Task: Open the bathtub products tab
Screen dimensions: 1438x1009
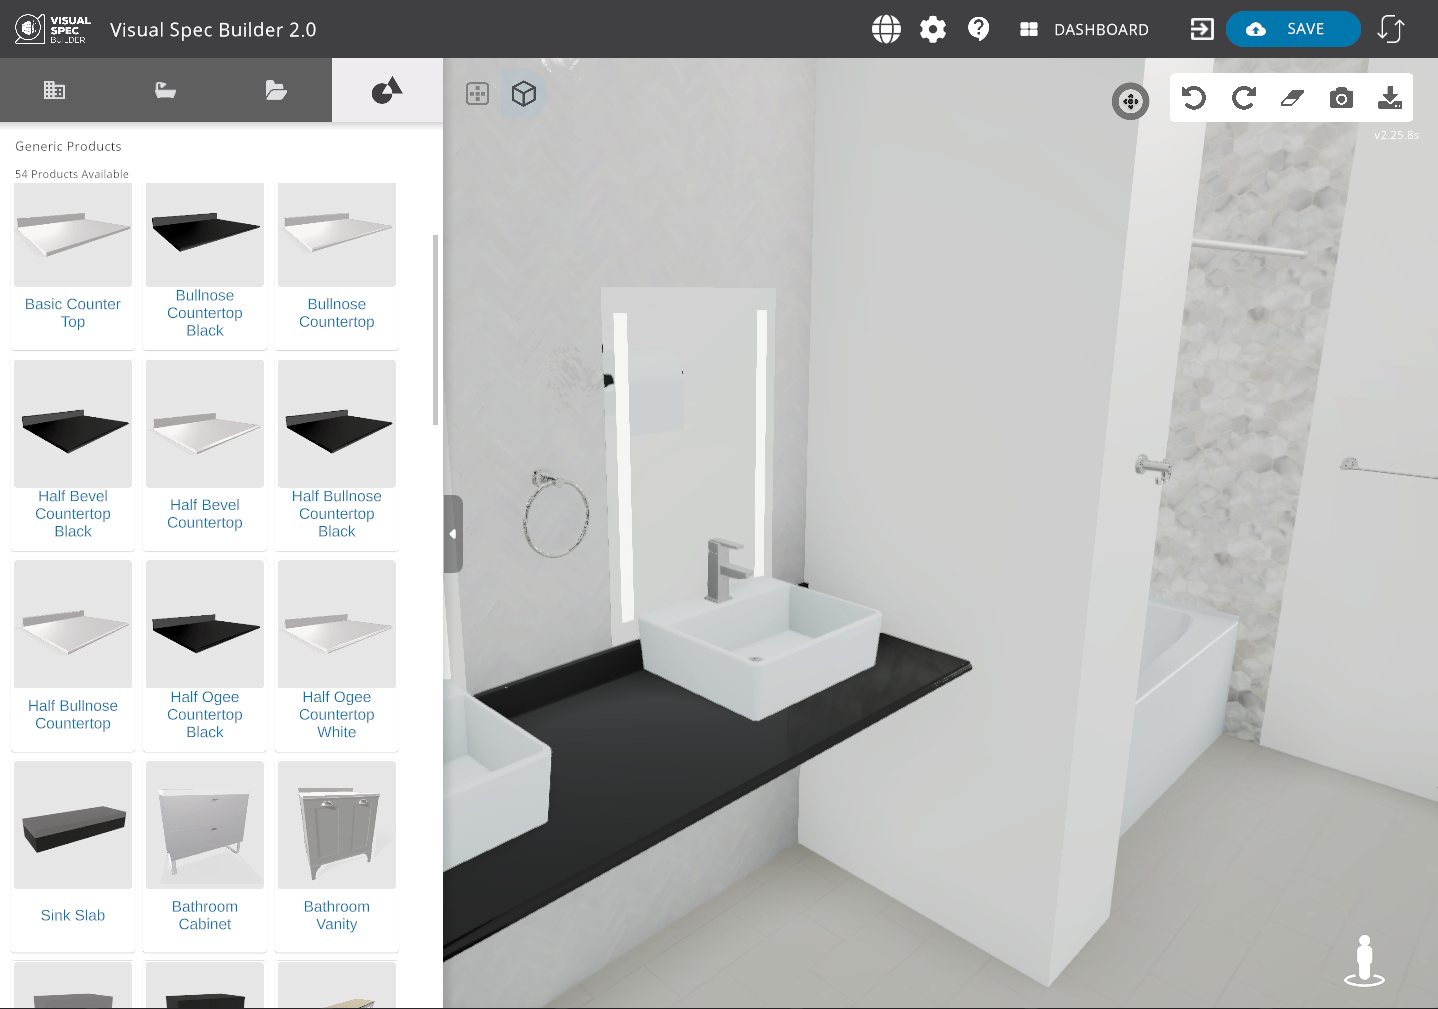Action: [166, 90]
